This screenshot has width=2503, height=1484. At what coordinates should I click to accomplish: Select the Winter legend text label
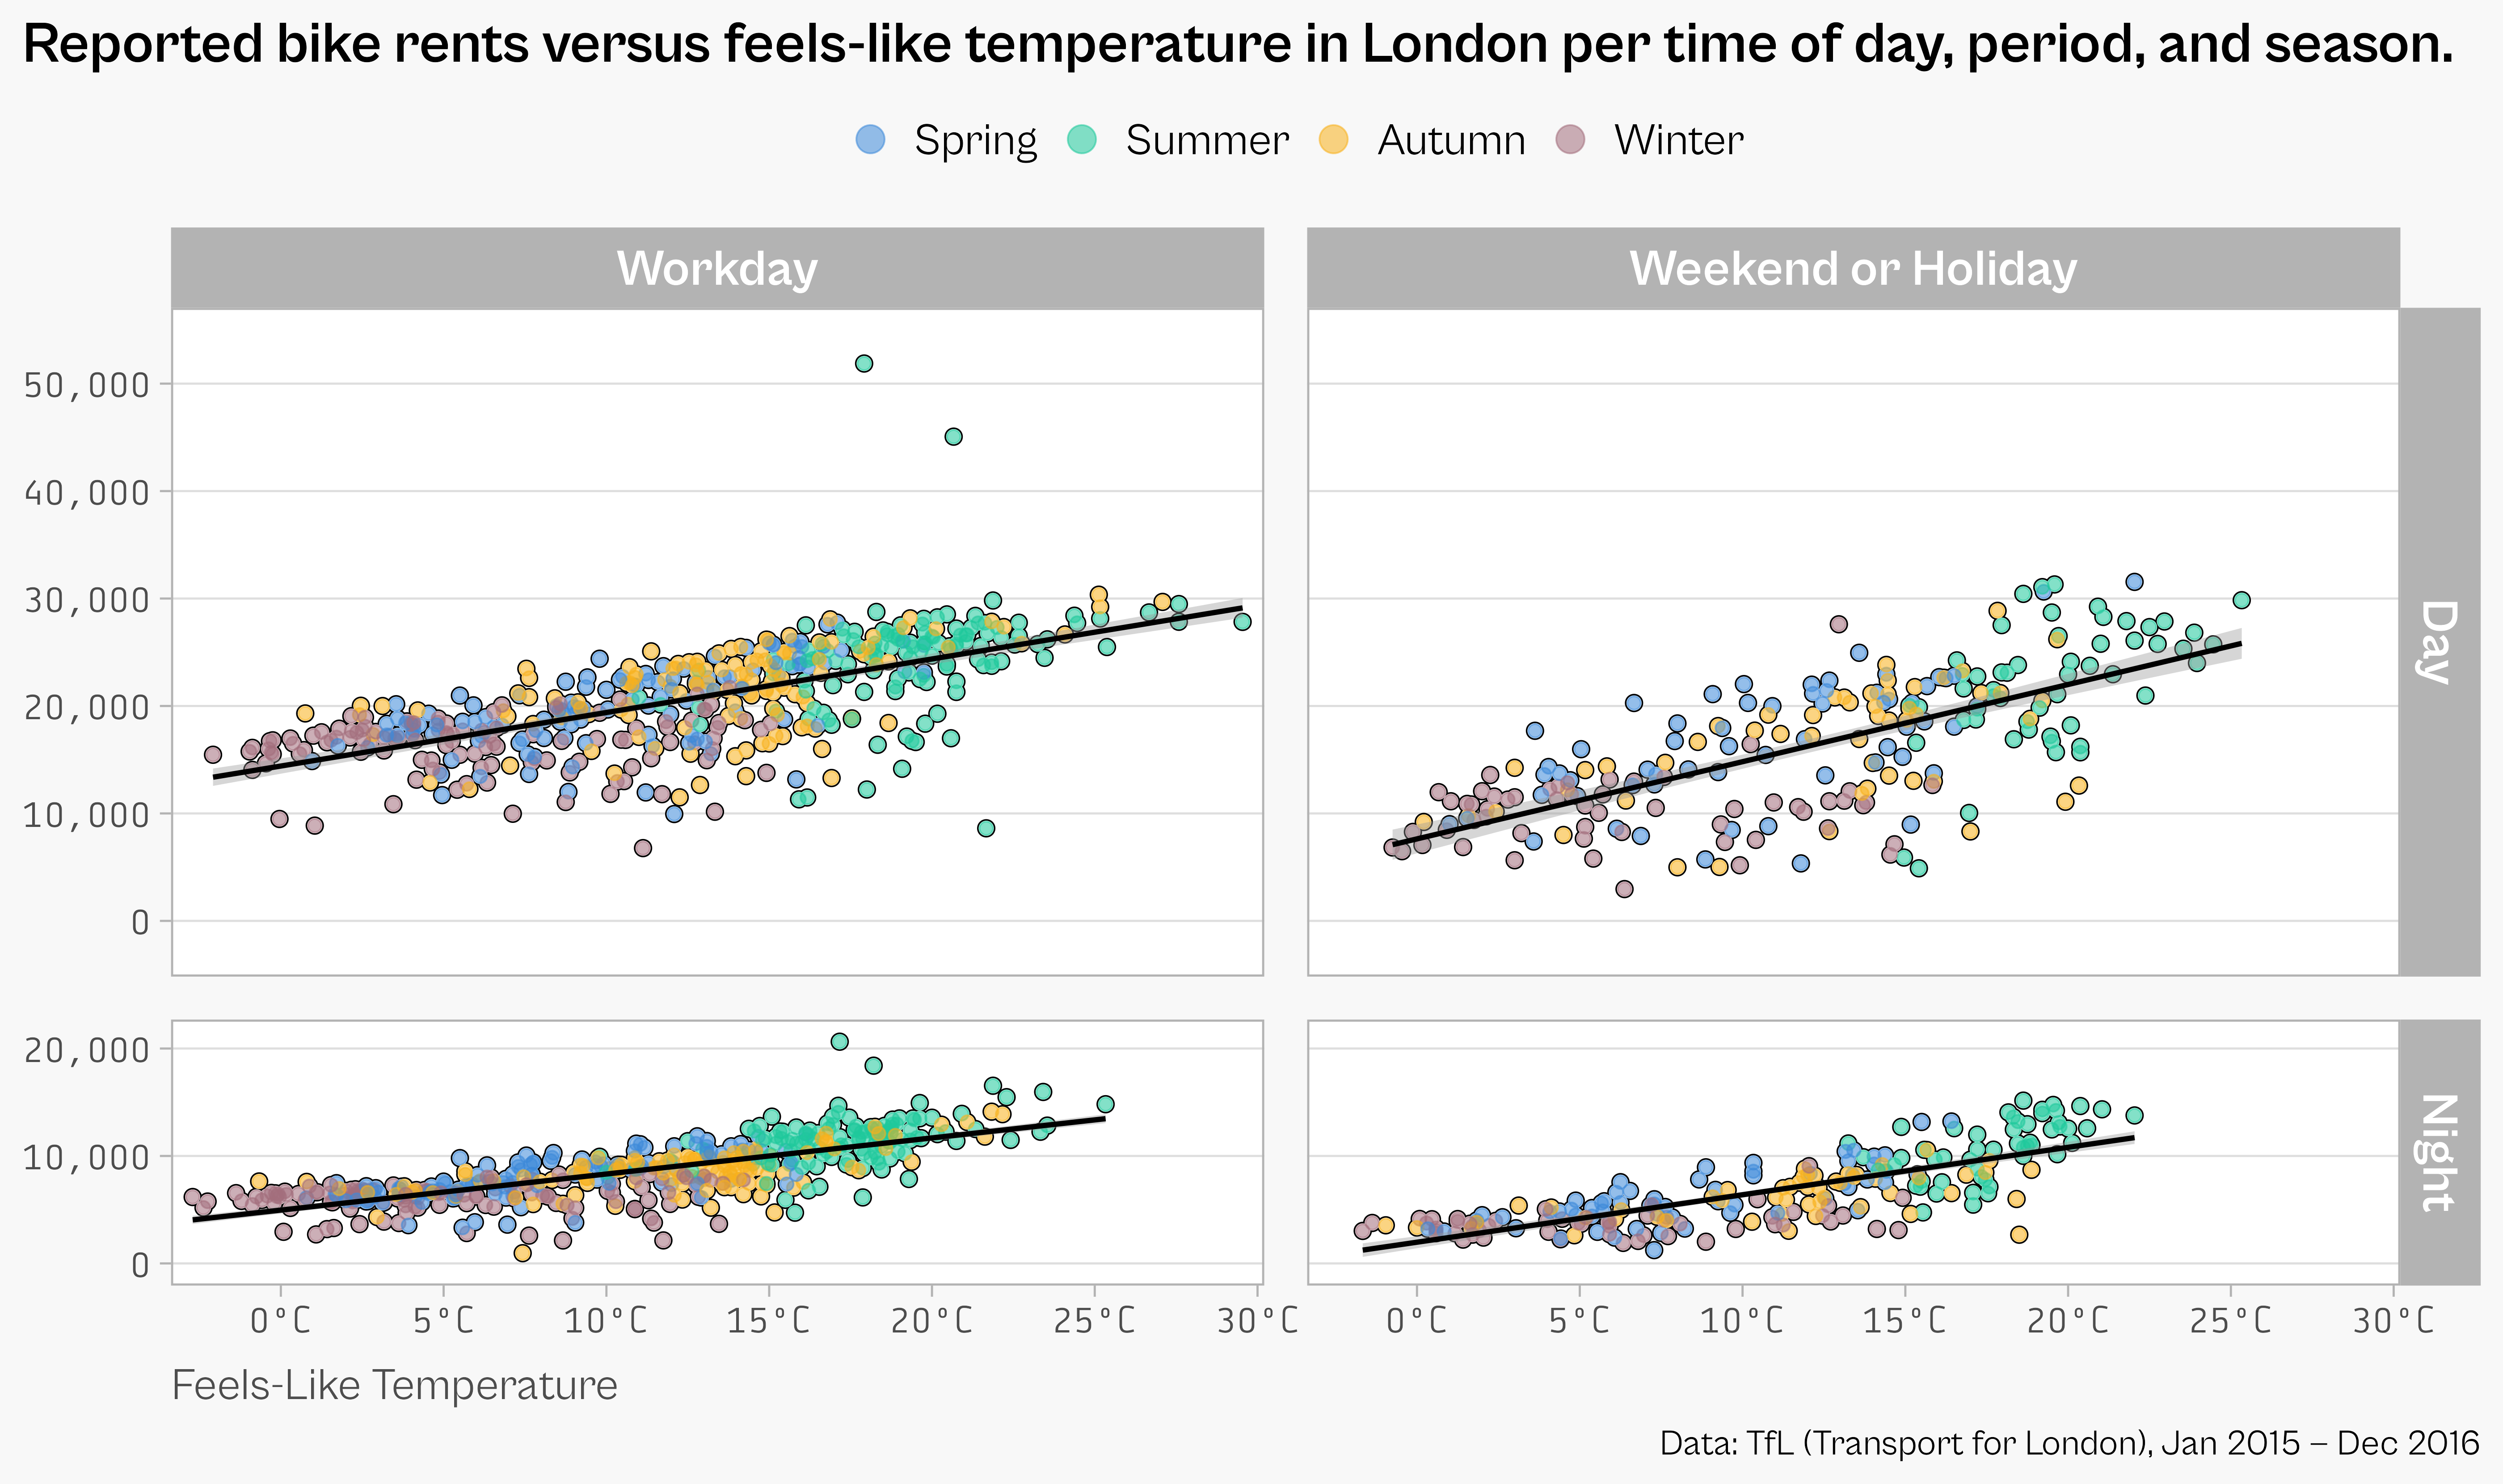pyautogui.click(x=1679, y=140)
